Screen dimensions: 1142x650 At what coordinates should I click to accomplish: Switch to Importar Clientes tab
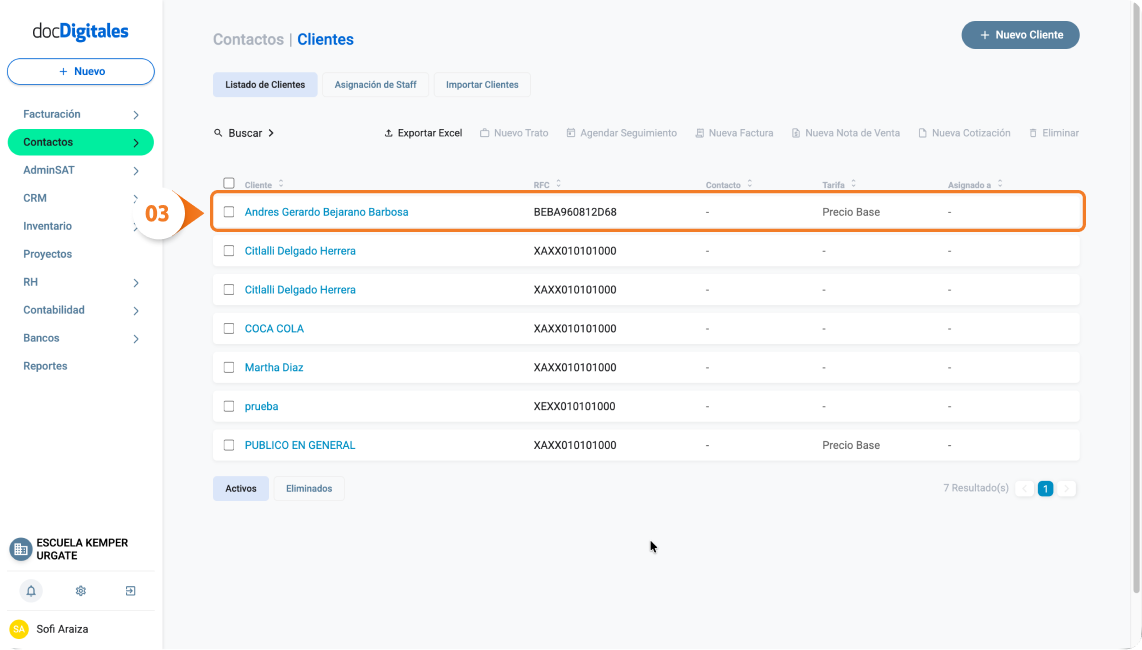point(482,85)
